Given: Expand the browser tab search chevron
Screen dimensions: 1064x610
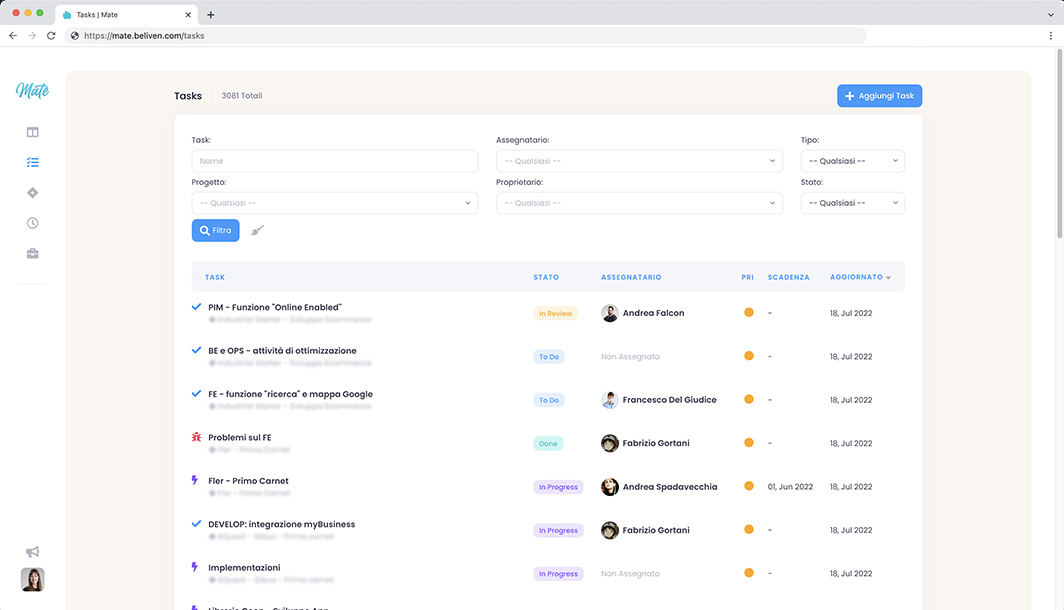Looking at the screenshot, I should (1050, 14).
